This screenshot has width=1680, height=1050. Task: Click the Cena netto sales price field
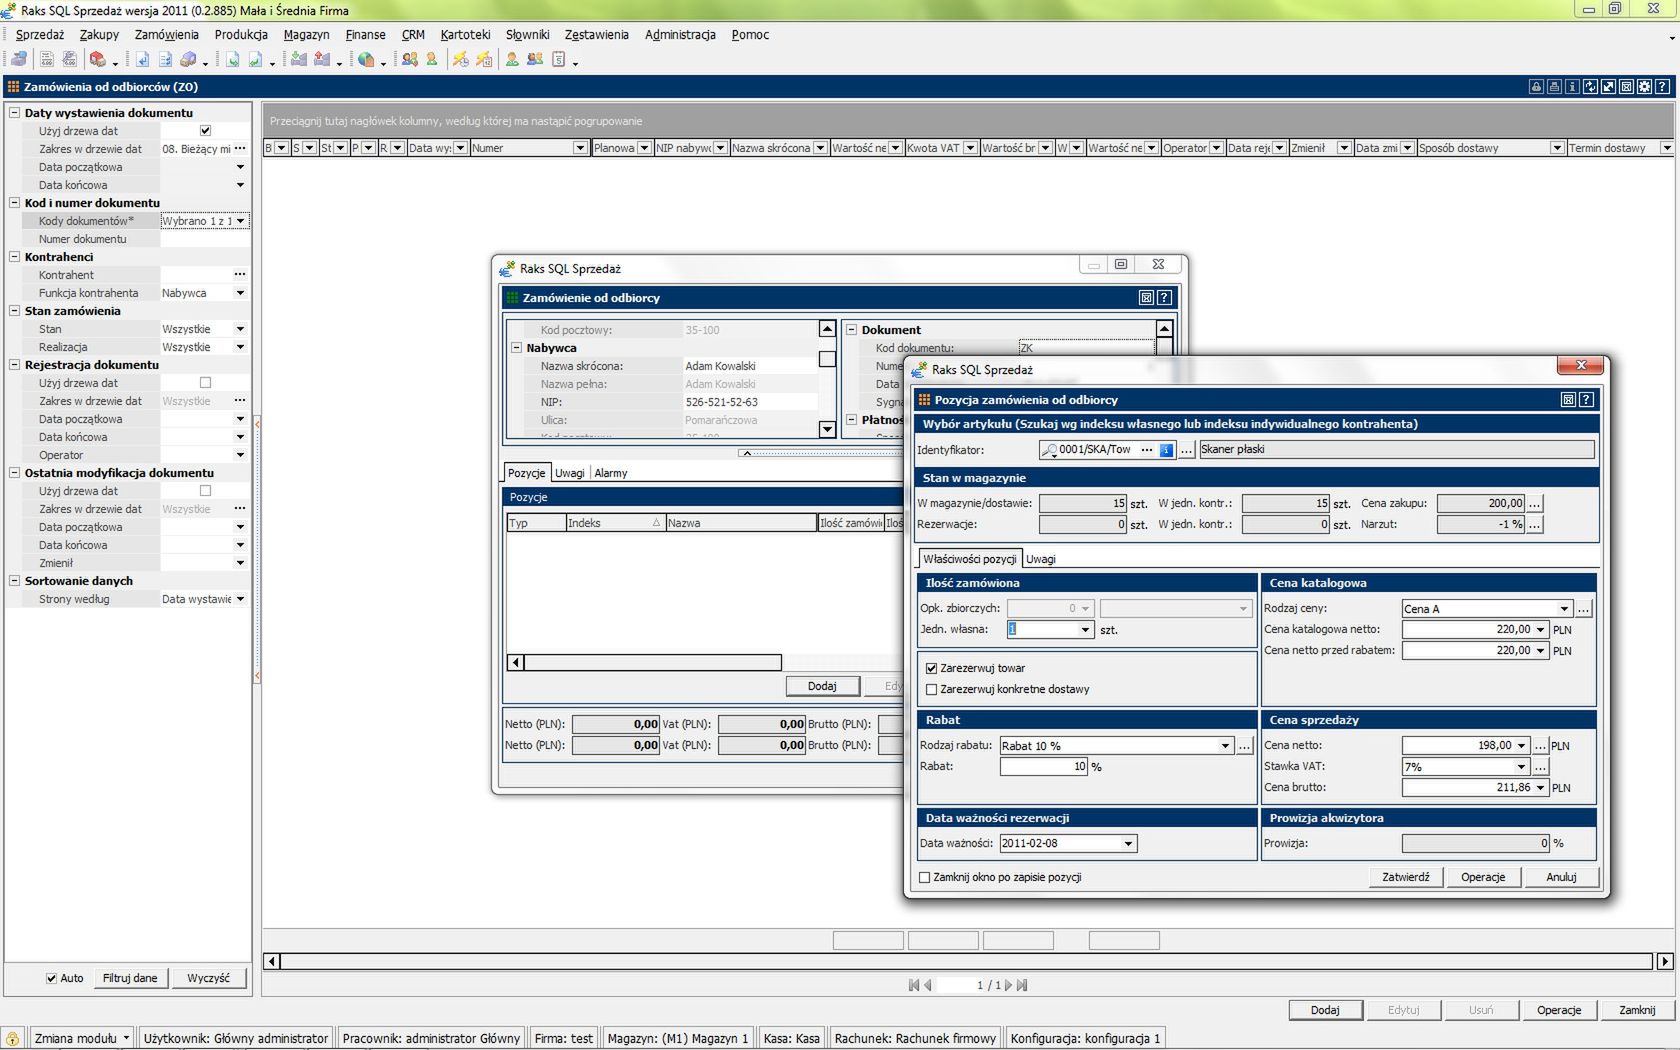[x=1458, y=745]
